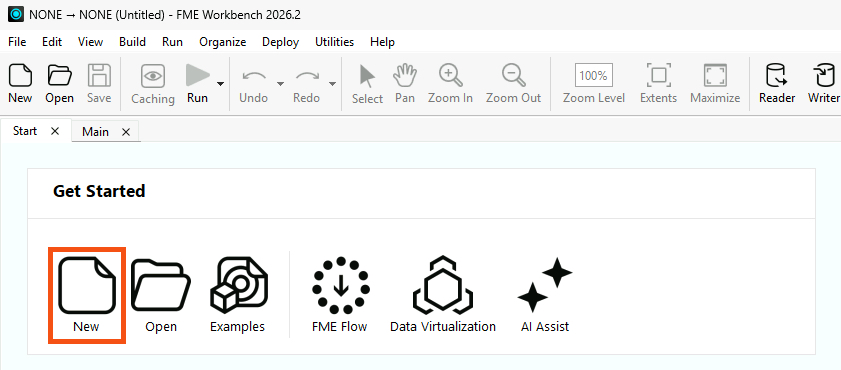This screenshot has height=370, width=841.
Task: Click New in Get Started panel
Action: click(87, 295)
